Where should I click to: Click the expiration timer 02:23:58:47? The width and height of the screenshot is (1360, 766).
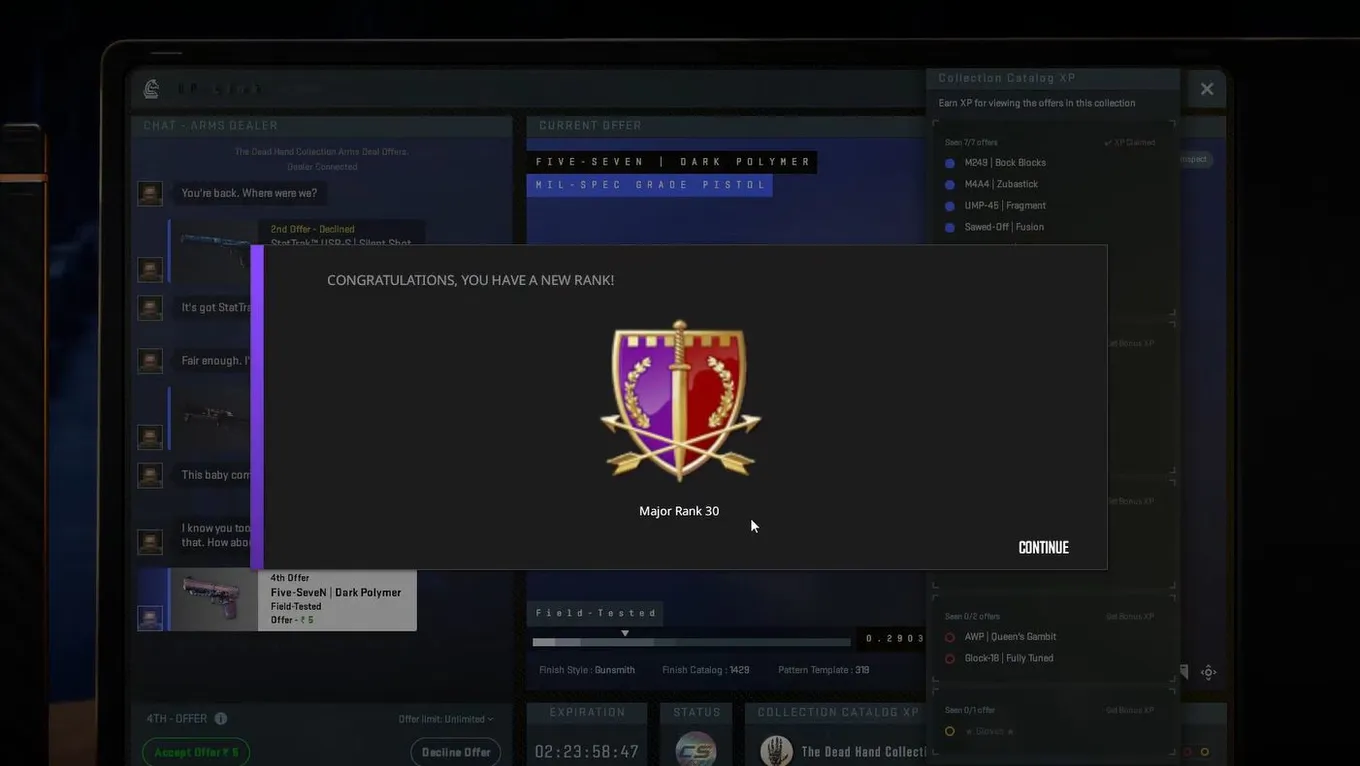click(587, 752)
